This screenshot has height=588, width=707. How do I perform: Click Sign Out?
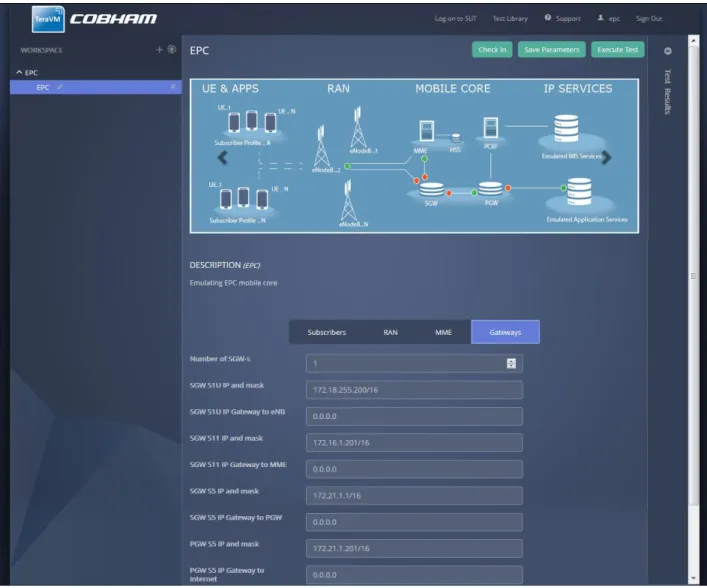point(649,18)
